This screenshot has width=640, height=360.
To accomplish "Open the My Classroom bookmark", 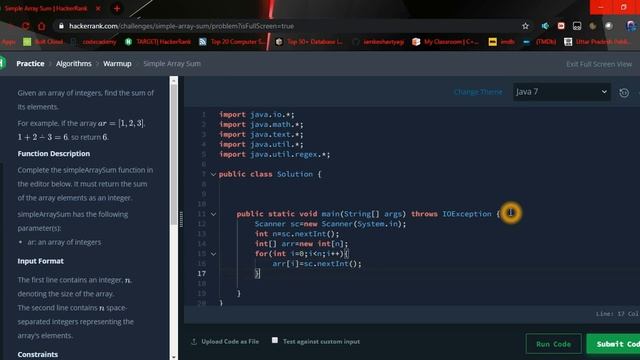I will 445,42.
